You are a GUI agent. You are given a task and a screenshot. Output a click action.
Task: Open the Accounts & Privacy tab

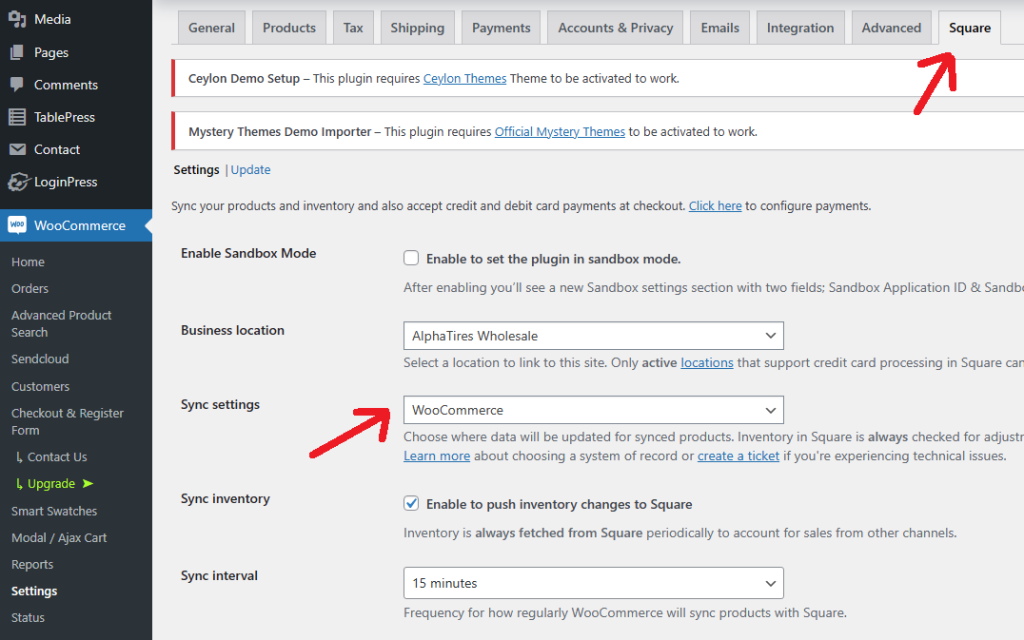(615, 28)
